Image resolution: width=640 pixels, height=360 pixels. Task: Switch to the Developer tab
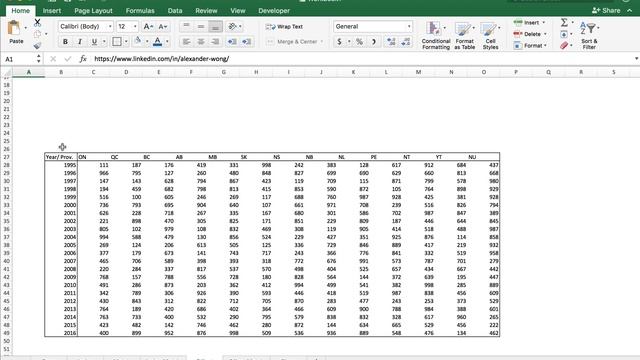pos(274,11)
